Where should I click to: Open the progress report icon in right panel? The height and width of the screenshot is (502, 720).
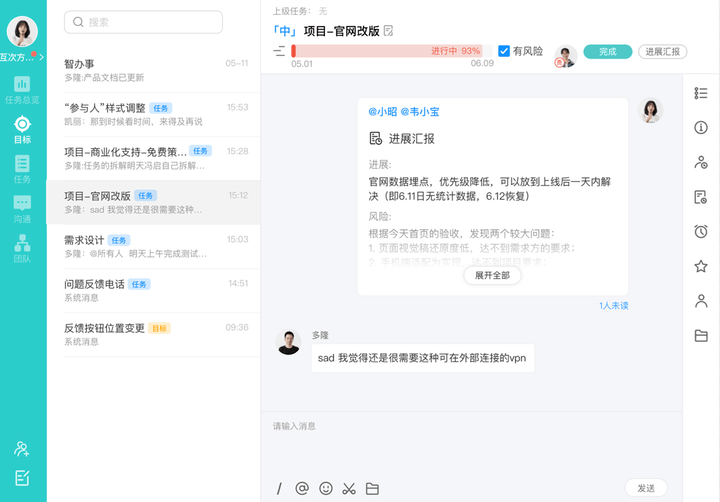click(x=701, y=197)
